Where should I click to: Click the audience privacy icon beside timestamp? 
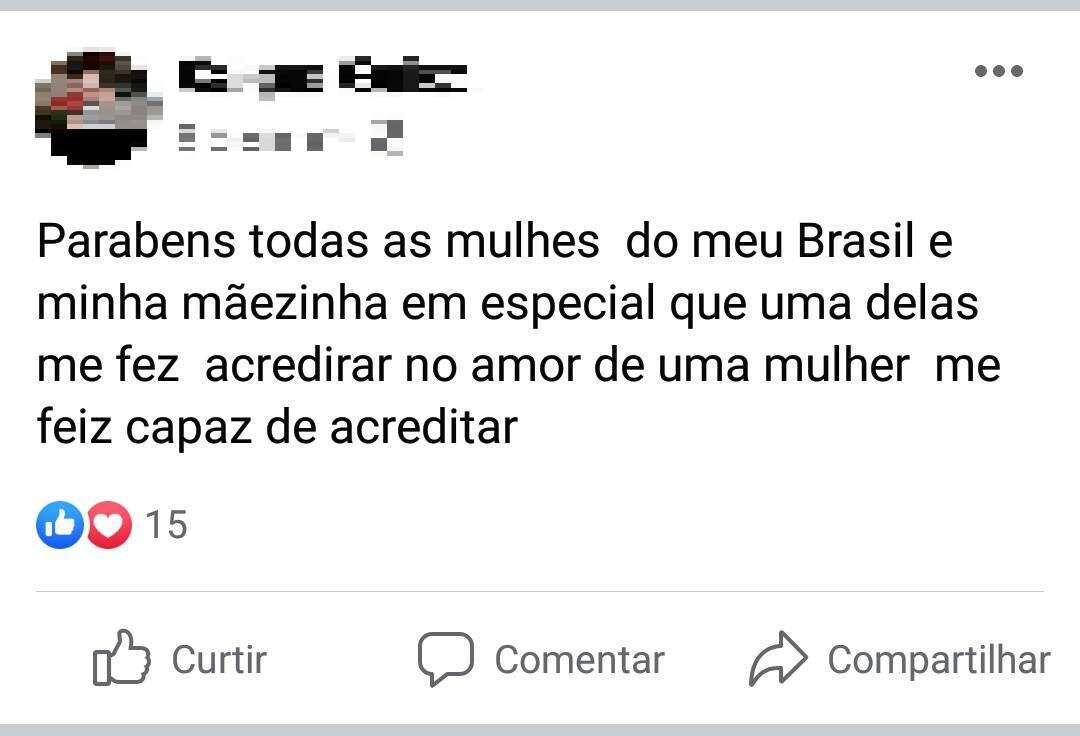(x=386, y=137)
